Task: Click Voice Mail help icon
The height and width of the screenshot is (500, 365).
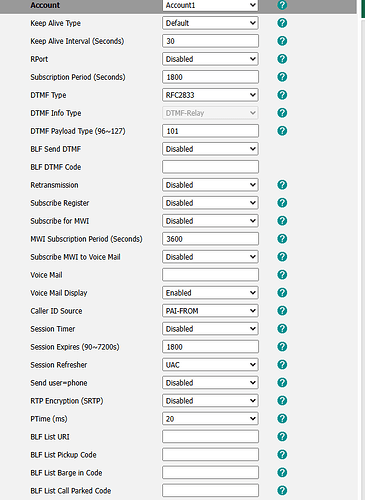Action: coord(282,275)
